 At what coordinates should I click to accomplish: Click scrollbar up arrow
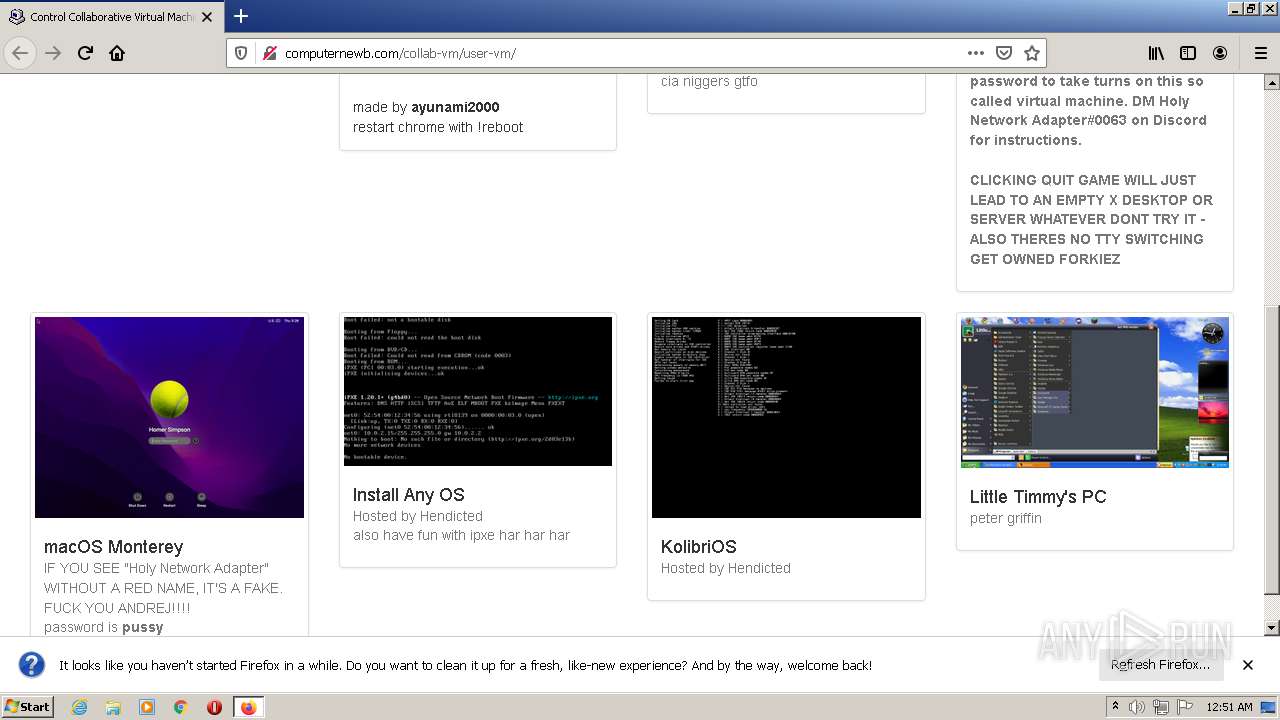pos(1271,82)
